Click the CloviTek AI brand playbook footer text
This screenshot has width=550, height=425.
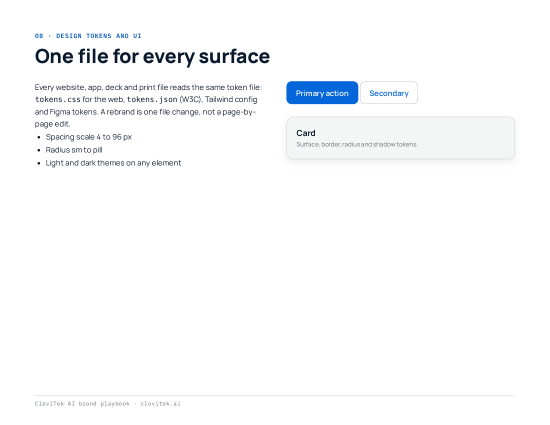click(x=82, y=404)
